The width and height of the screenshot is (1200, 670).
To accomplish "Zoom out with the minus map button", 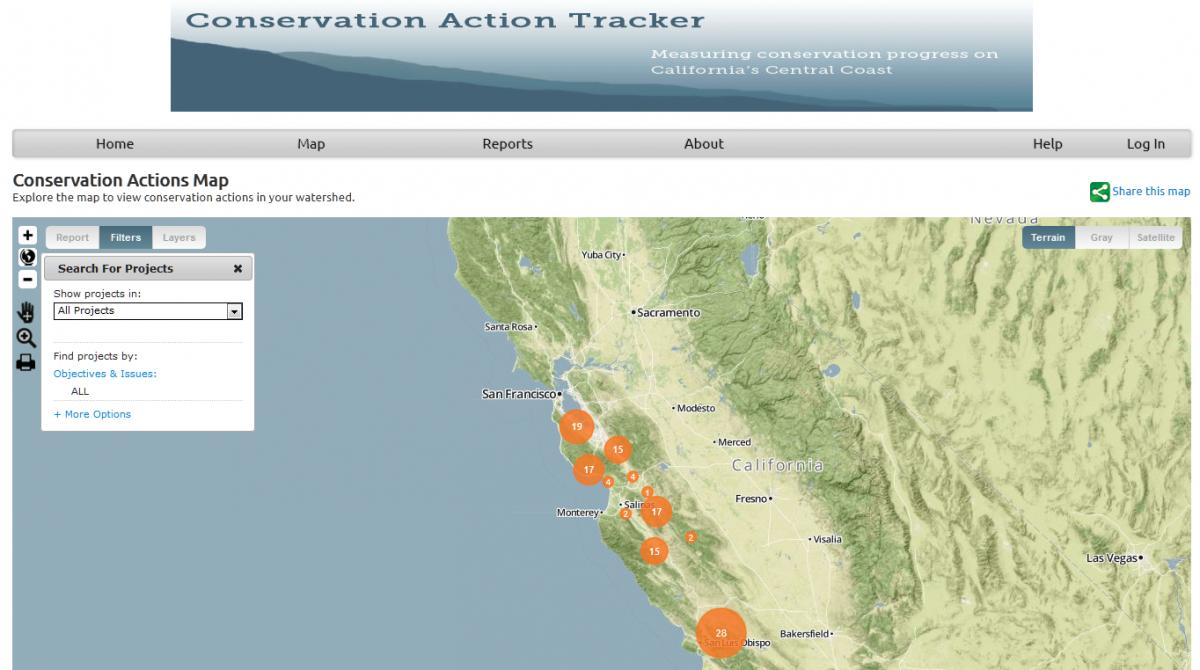I will coord(27,279).
